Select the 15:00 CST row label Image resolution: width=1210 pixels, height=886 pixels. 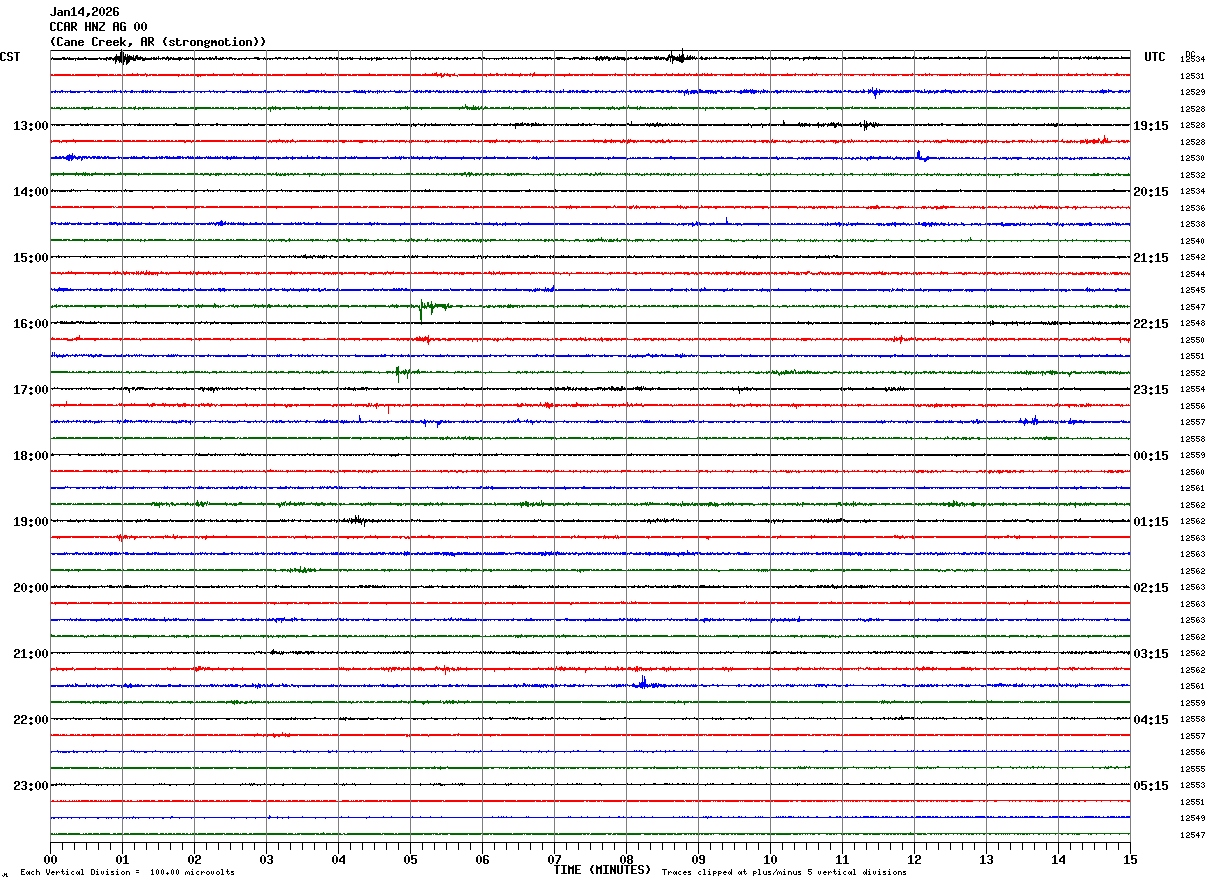click(x=31, y=258)
